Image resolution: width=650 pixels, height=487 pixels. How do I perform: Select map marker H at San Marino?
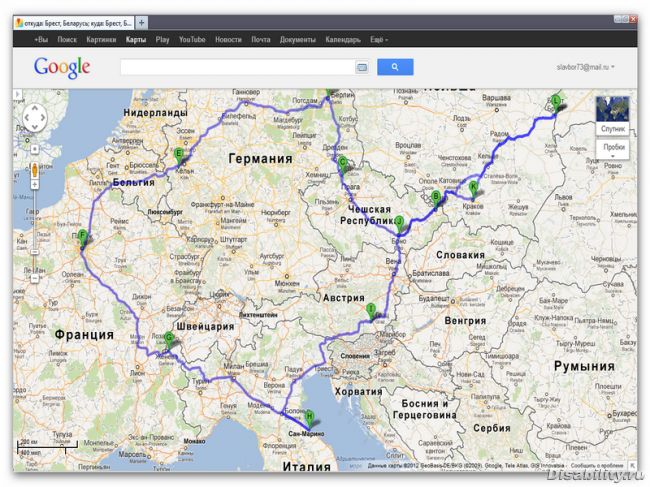[309, 418]
